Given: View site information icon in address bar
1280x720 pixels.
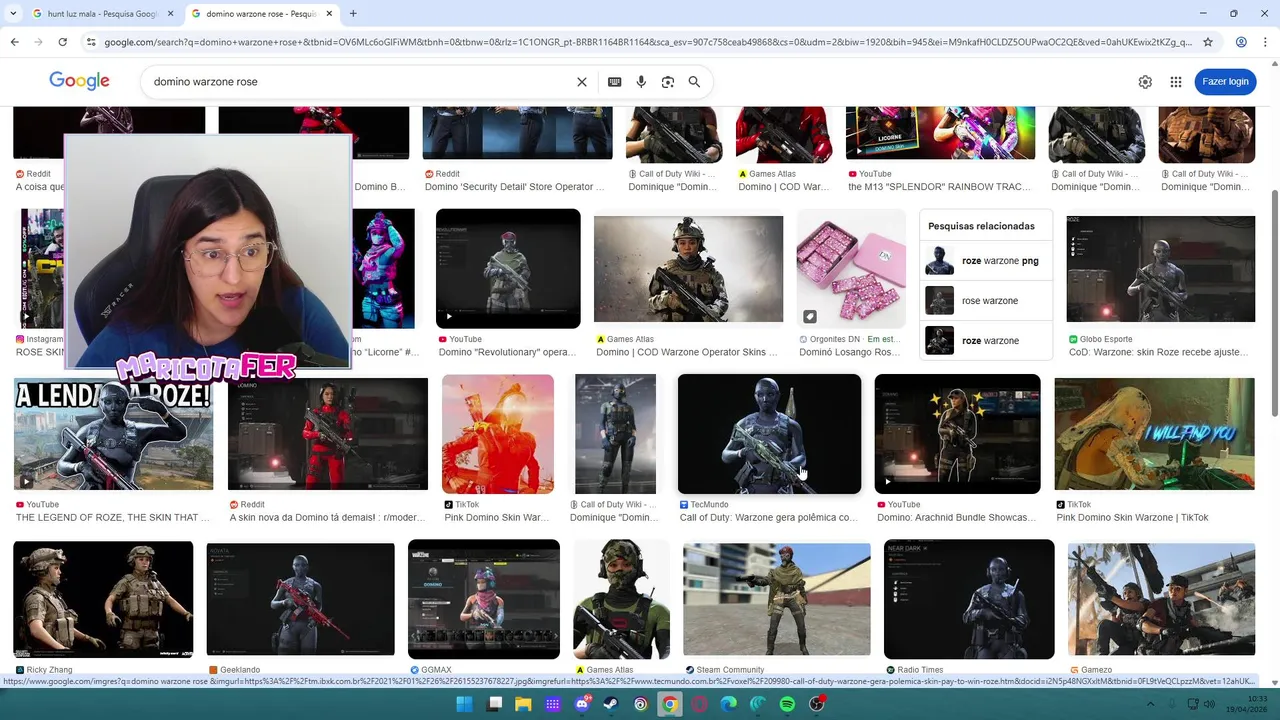Looking at the screenshot, I should pyautogui.click(x=91, y=42).
